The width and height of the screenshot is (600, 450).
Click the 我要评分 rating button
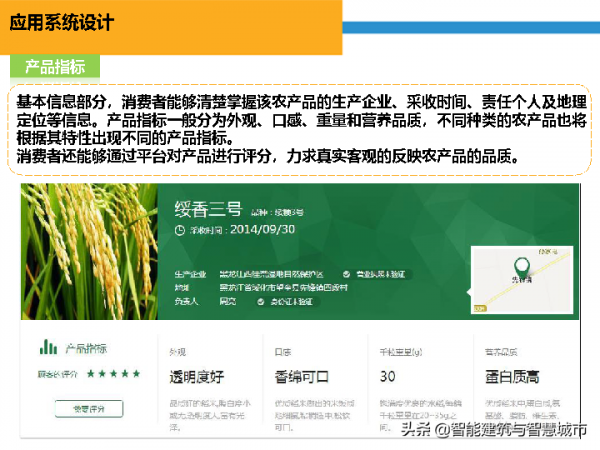tap(89, 409)
